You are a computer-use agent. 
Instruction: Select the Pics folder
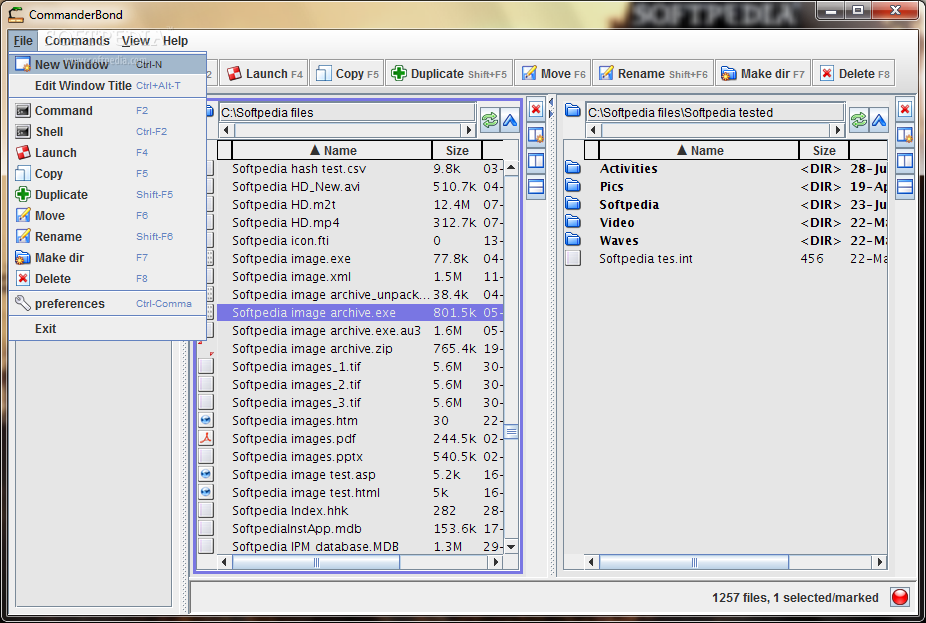click(725, 187)
